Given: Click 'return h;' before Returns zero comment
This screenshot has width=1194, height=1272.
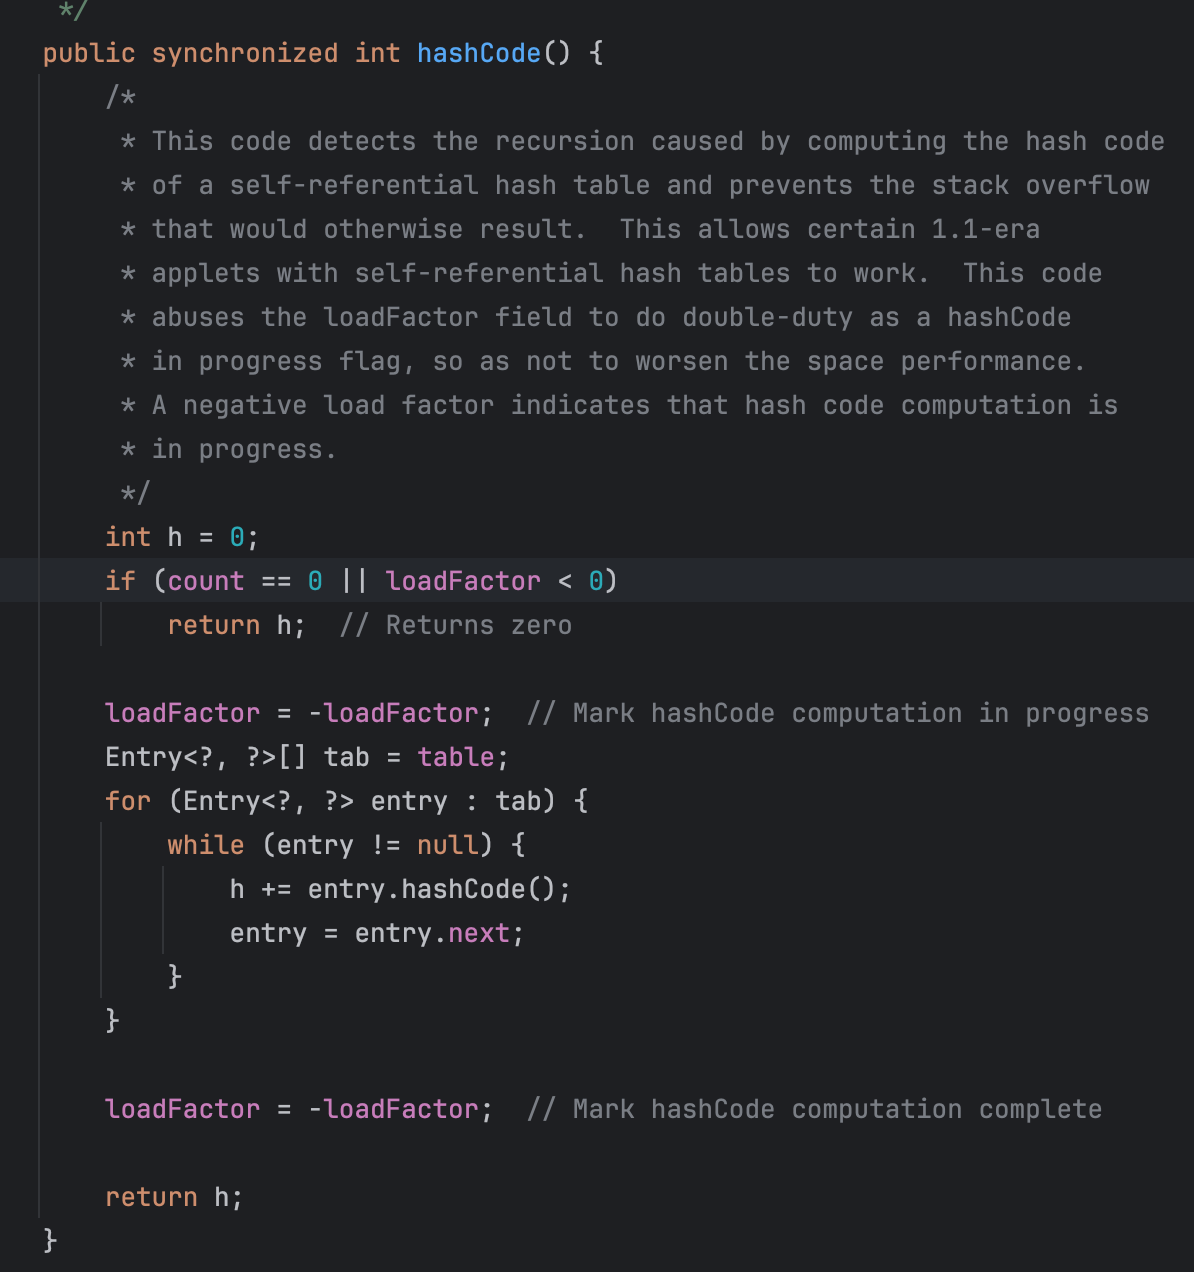Looking at the screenshot, I should coord(236,625).
